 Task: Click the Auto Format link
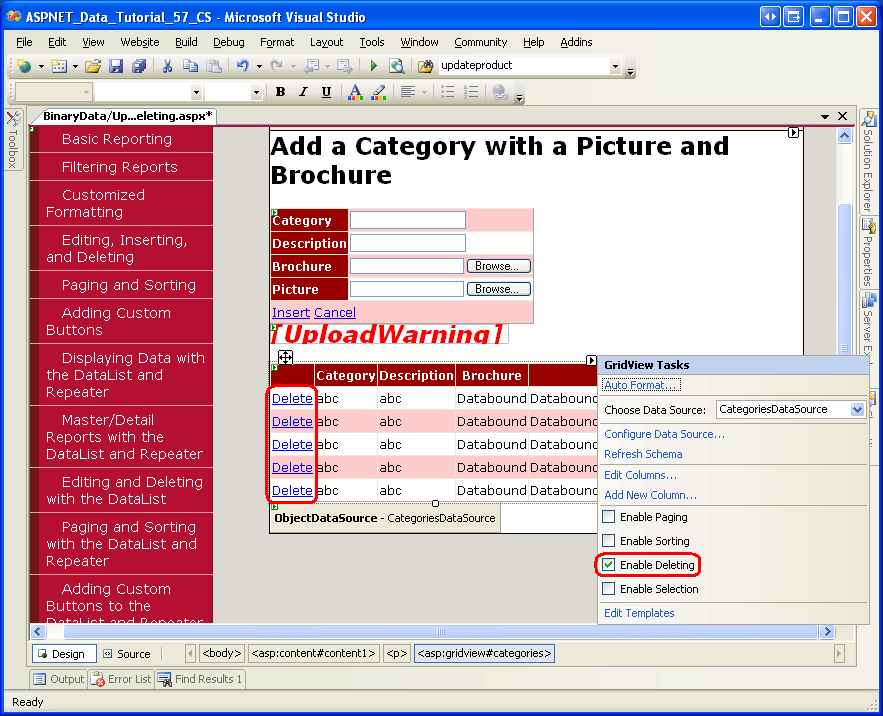coord(641,385)
